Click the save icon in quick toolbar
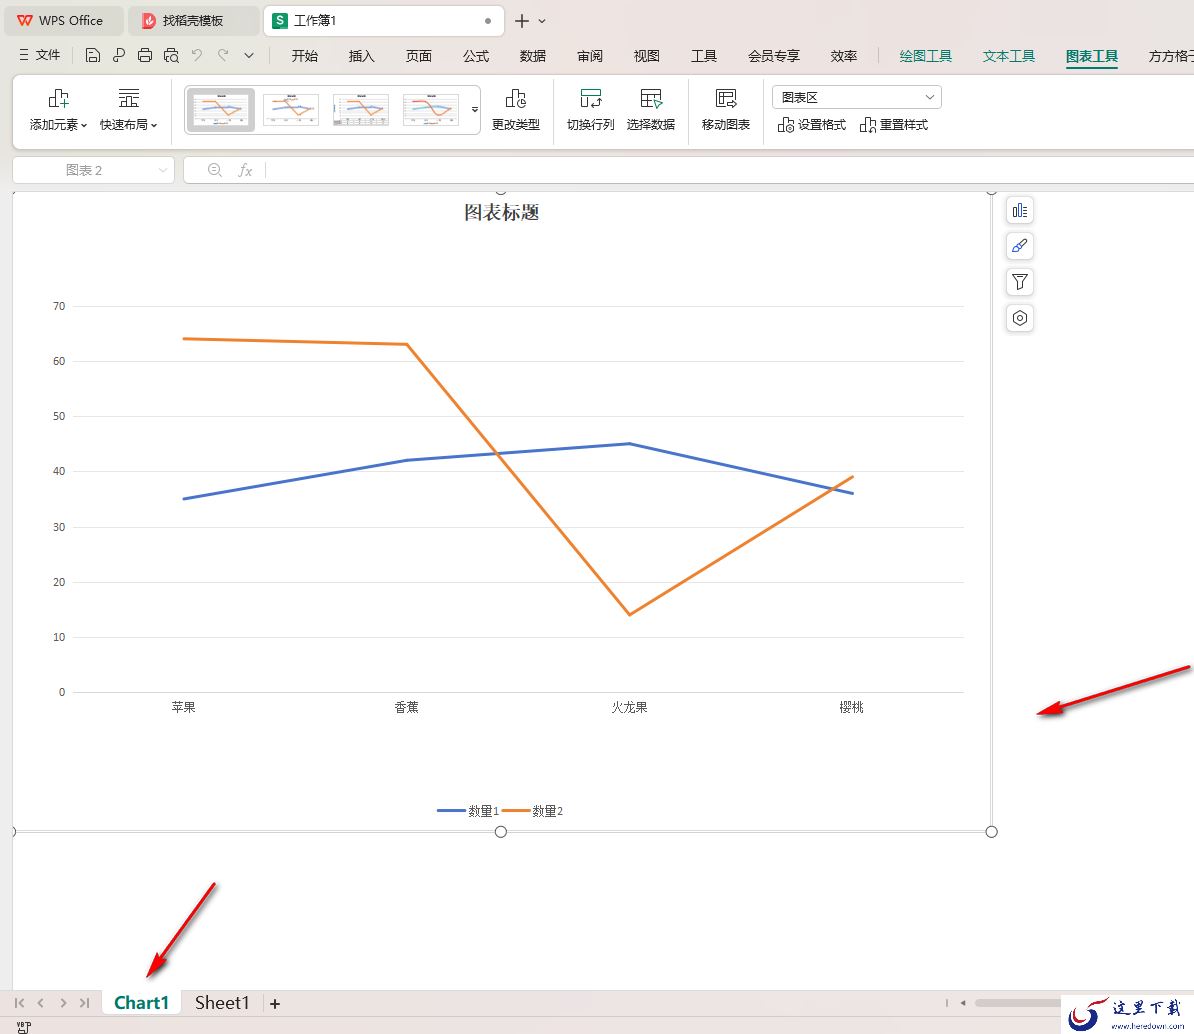 click(x=93, y=55)
